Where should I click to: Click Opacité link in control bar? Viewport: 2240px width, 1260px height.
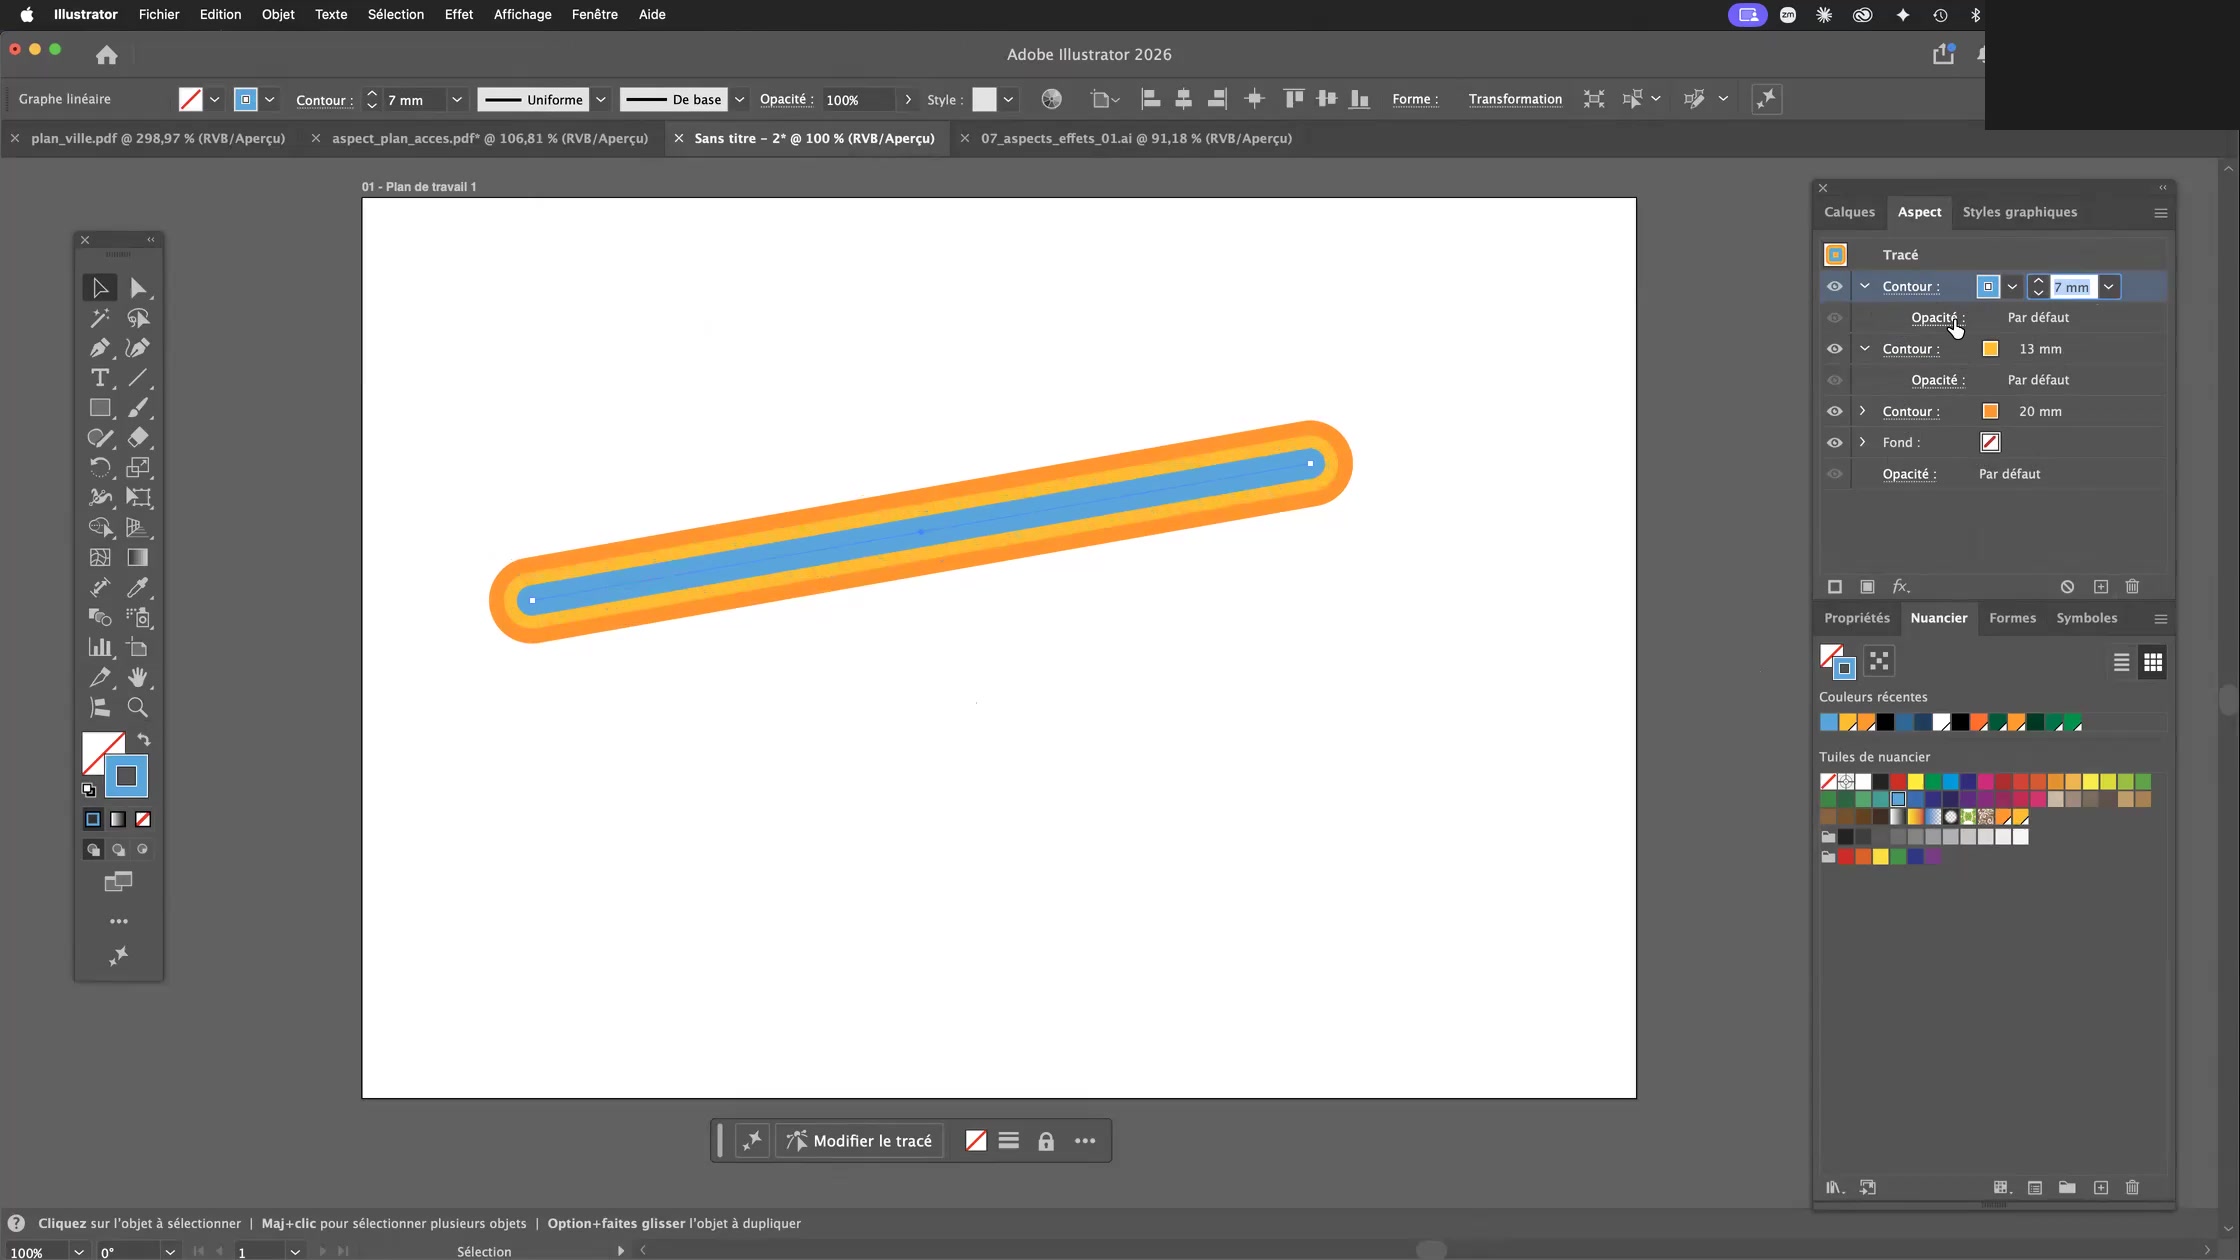point(785,99)
